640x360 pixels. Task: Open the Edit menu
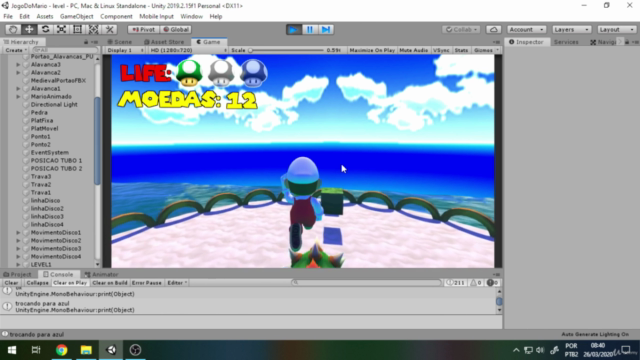click(x=24, y=17)
